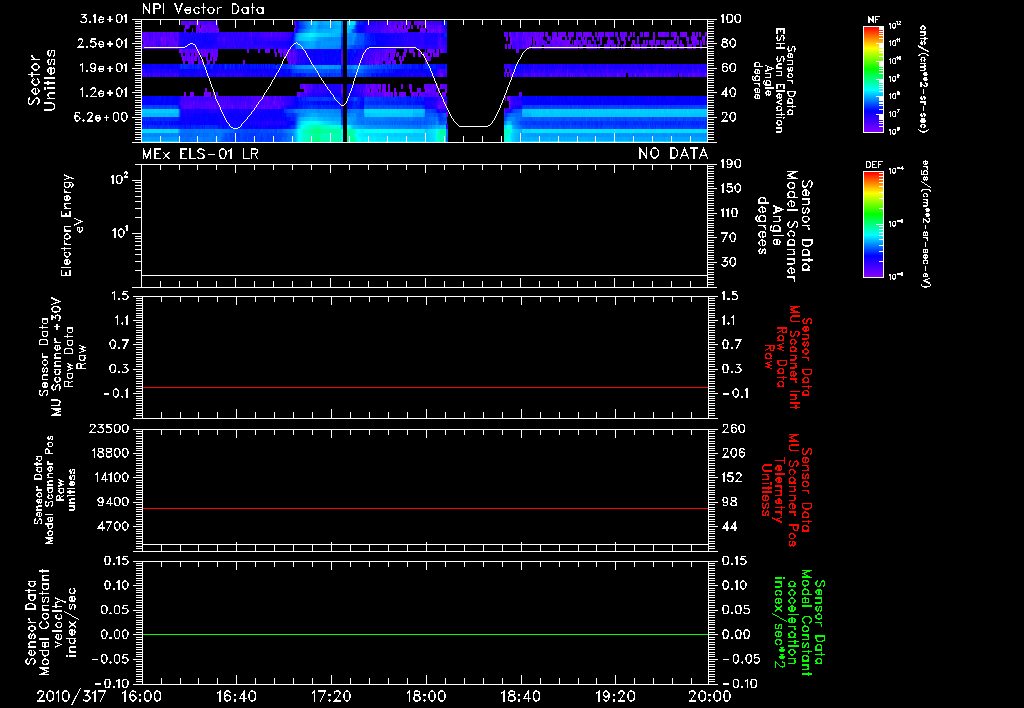Viewport: 1024px width, 708px height.
Task: Click the Model Scanner Angle degrees label
Action: click(x=784, y=226)
